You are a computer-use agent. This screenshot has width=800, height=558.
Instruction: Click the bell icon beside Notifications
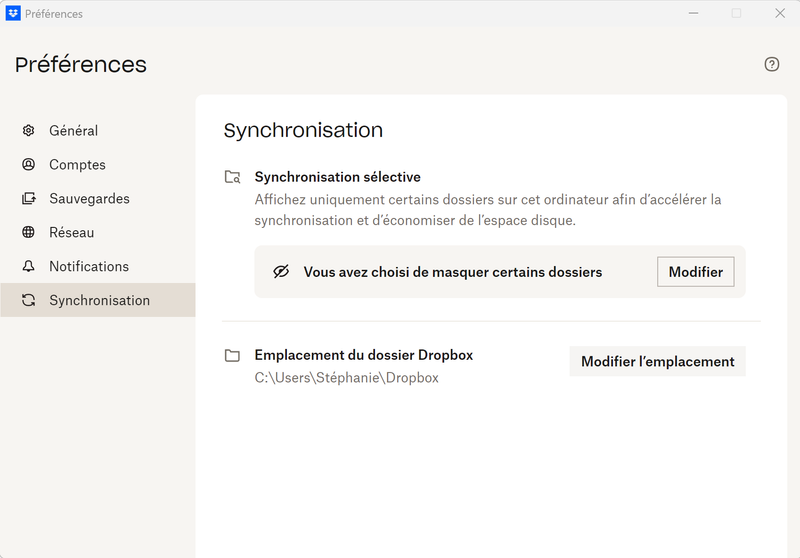[x=29, y=267]
